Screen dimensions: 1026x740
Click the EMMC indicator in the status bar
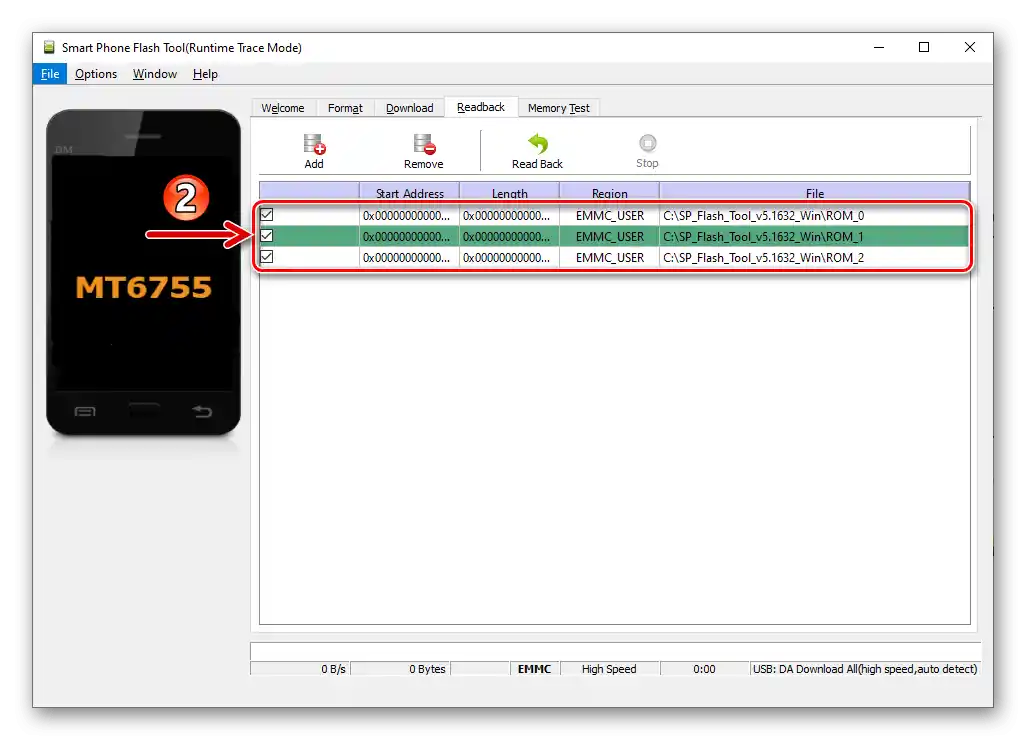point(534,669)
